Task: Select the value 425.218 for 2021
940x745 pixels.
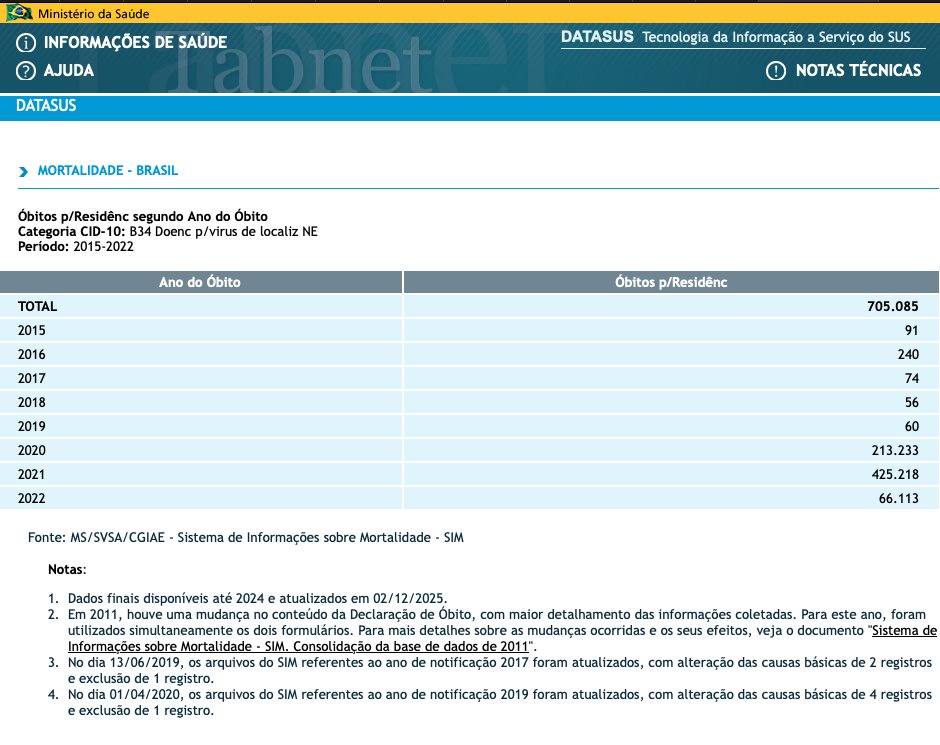Action: pyautogui.click(x=895, y=474)
